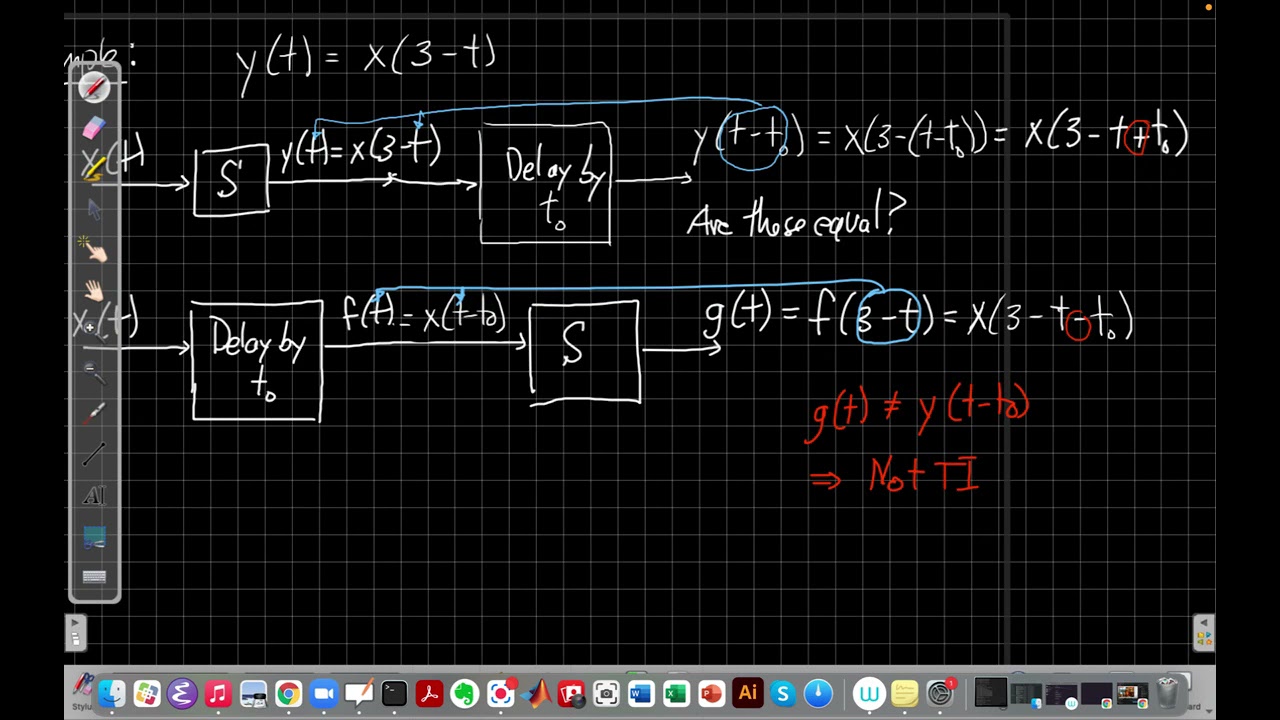Viewport: 1280px width, 720px height.
Task: Open Microsoft Excel in the Dock
Action: tap(676, 693)
